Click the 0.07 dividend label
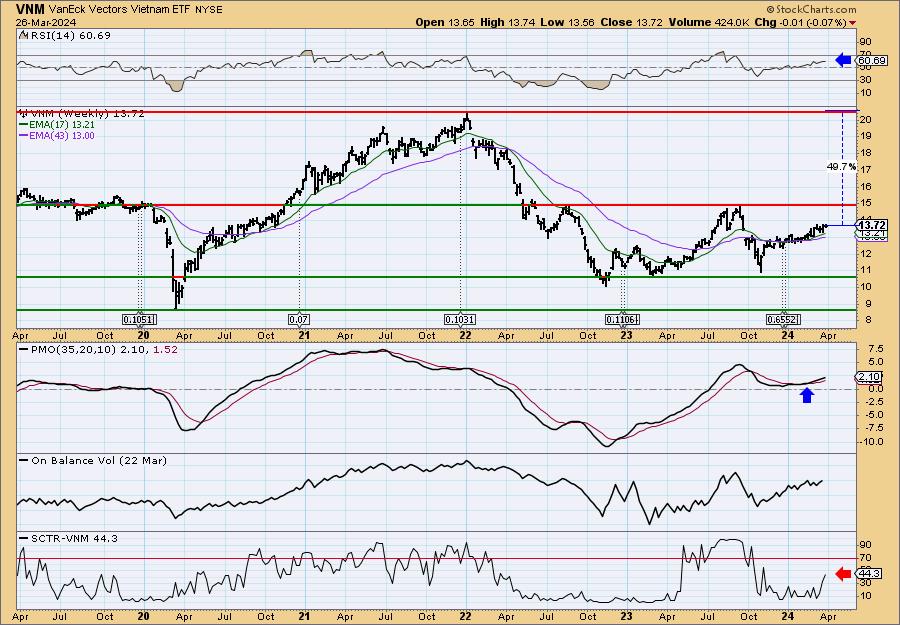 point(300,320)
